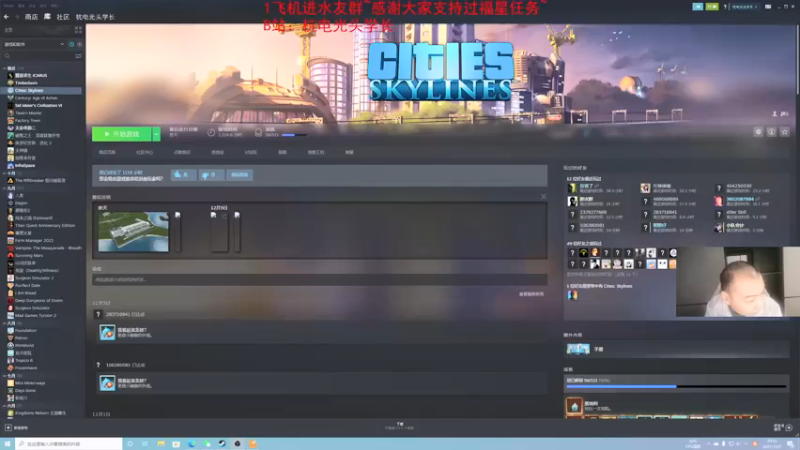Open friends and chat icon bottom right
The width and height of the screenshot is (800, 450).
pyautogui.click(x=789, y=428)
